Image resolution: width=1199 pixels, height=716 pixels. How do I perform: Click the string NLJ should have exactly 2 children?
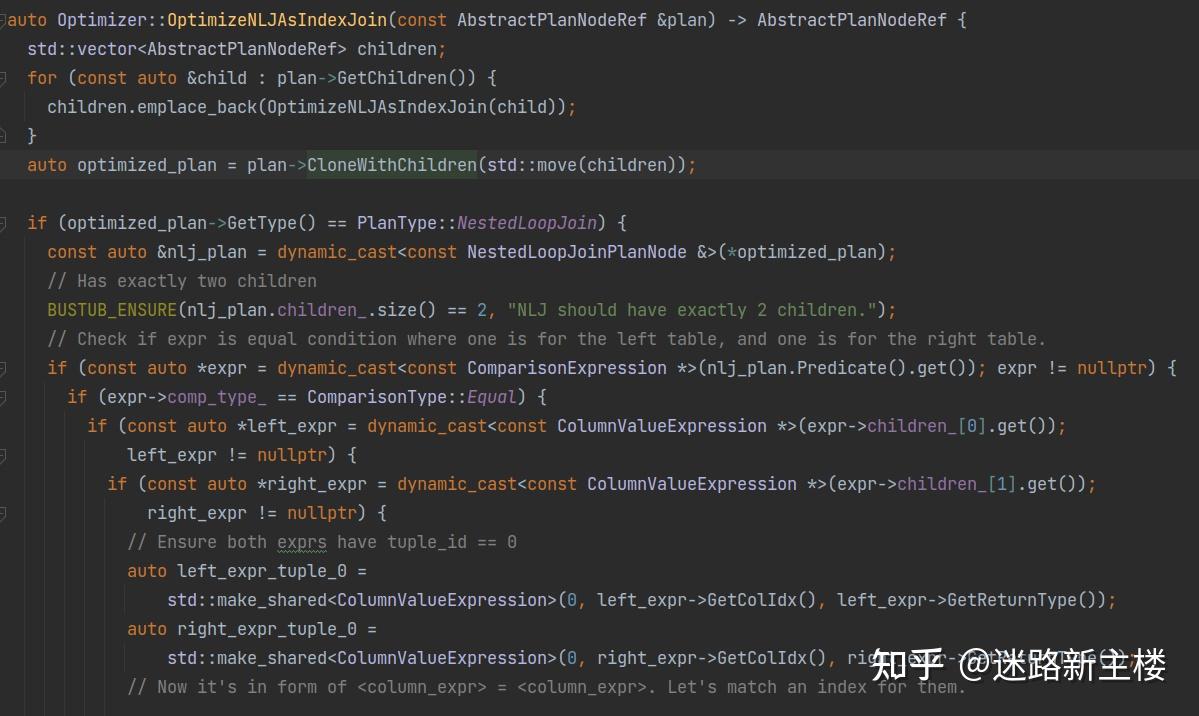[690, 310]
